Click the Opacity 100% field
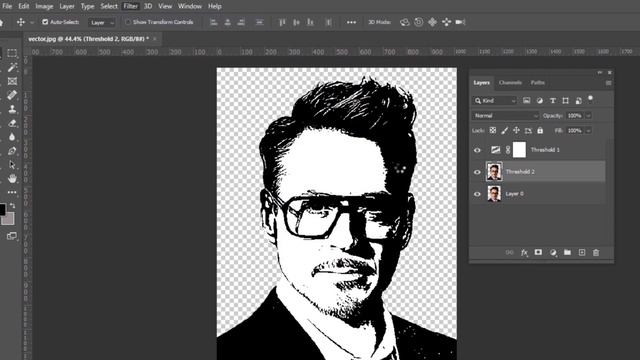 [575, 116]
